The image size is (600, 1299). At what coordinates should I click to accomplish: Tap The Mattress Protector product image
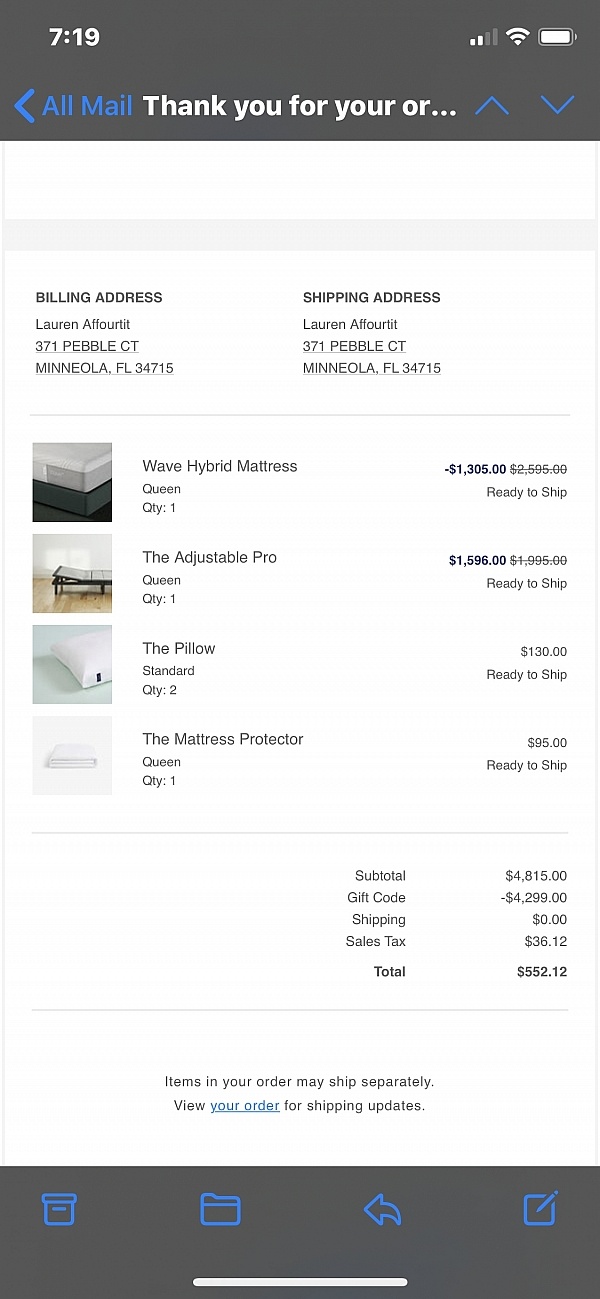click(x=72, y=755)
